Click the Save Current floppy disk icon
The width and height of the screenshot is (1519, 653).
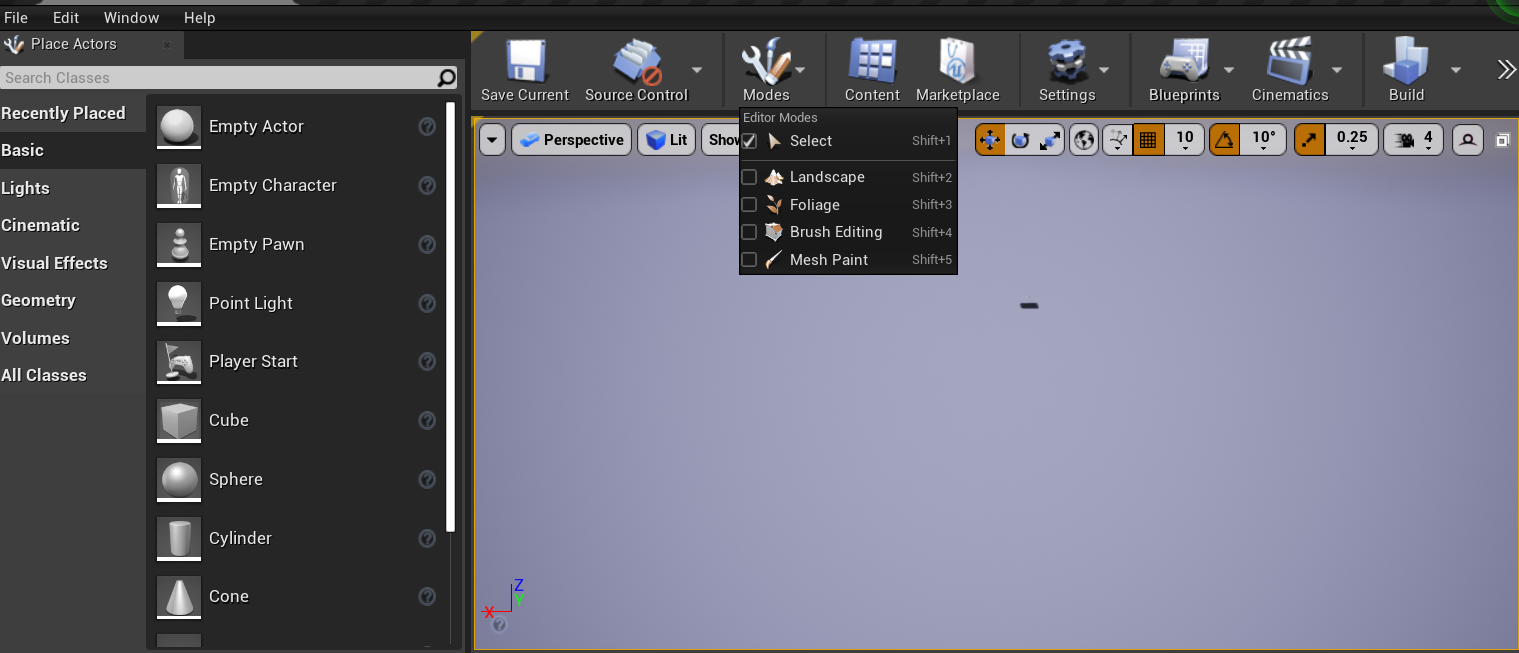[x=524, y=62]
